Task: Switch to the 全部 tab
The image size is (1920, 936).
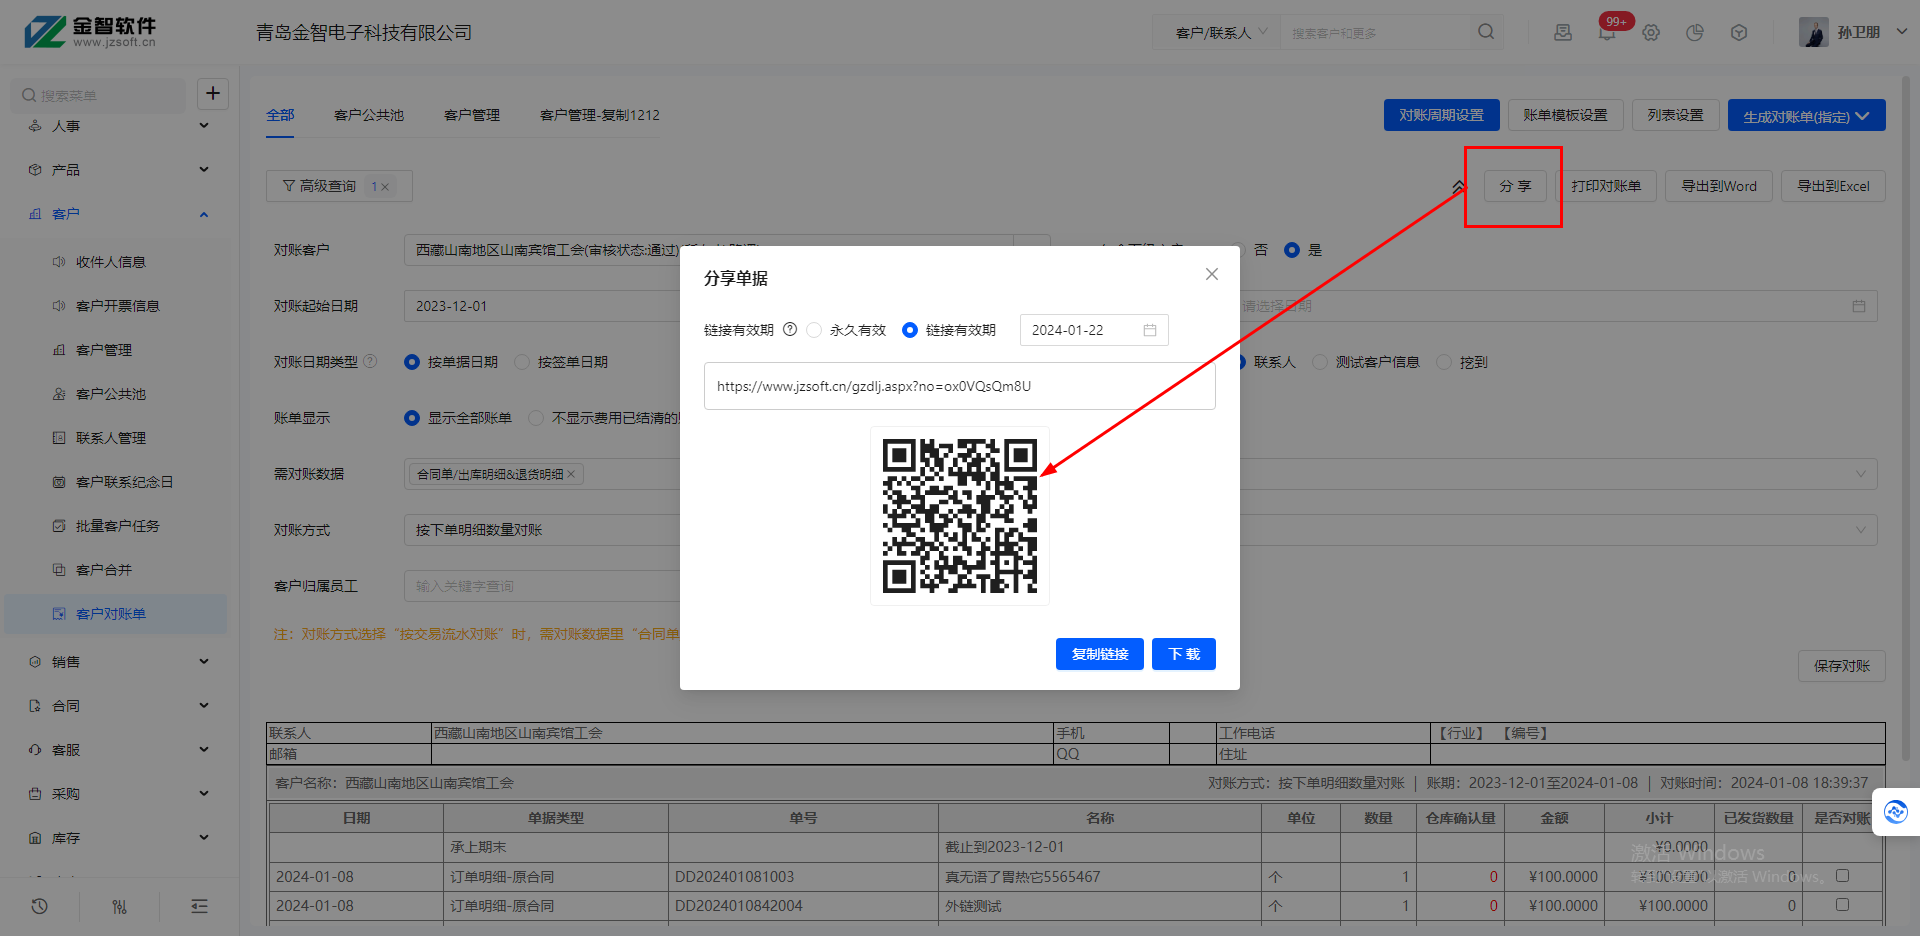Action: pyautogui.click(x=280, y=115)
